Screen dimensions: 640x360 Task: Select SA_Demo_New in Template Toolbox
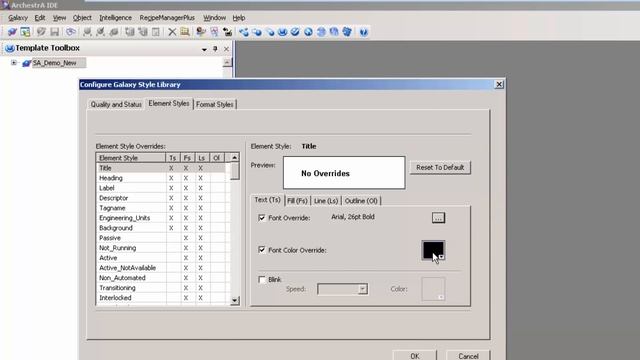pos(54,63)
